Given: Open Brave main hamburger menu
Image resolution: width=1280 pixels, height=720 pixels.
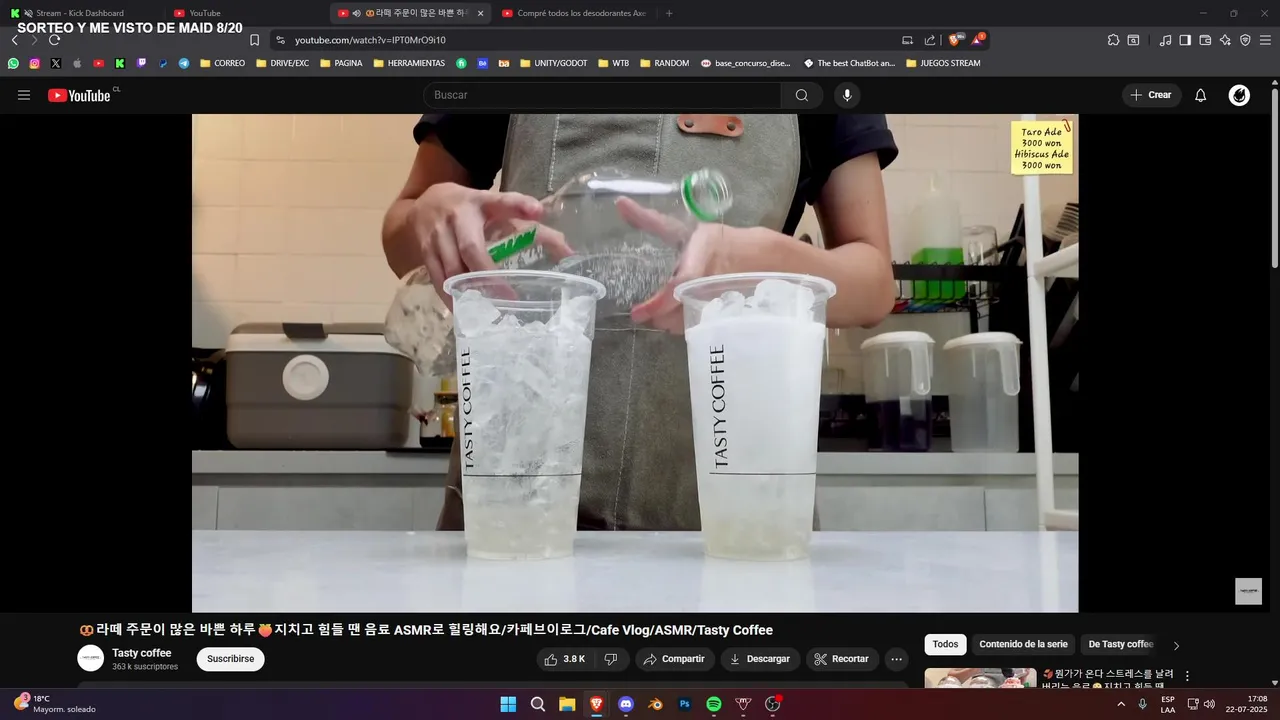Looking at the screenshot, I should (1265, 40).
